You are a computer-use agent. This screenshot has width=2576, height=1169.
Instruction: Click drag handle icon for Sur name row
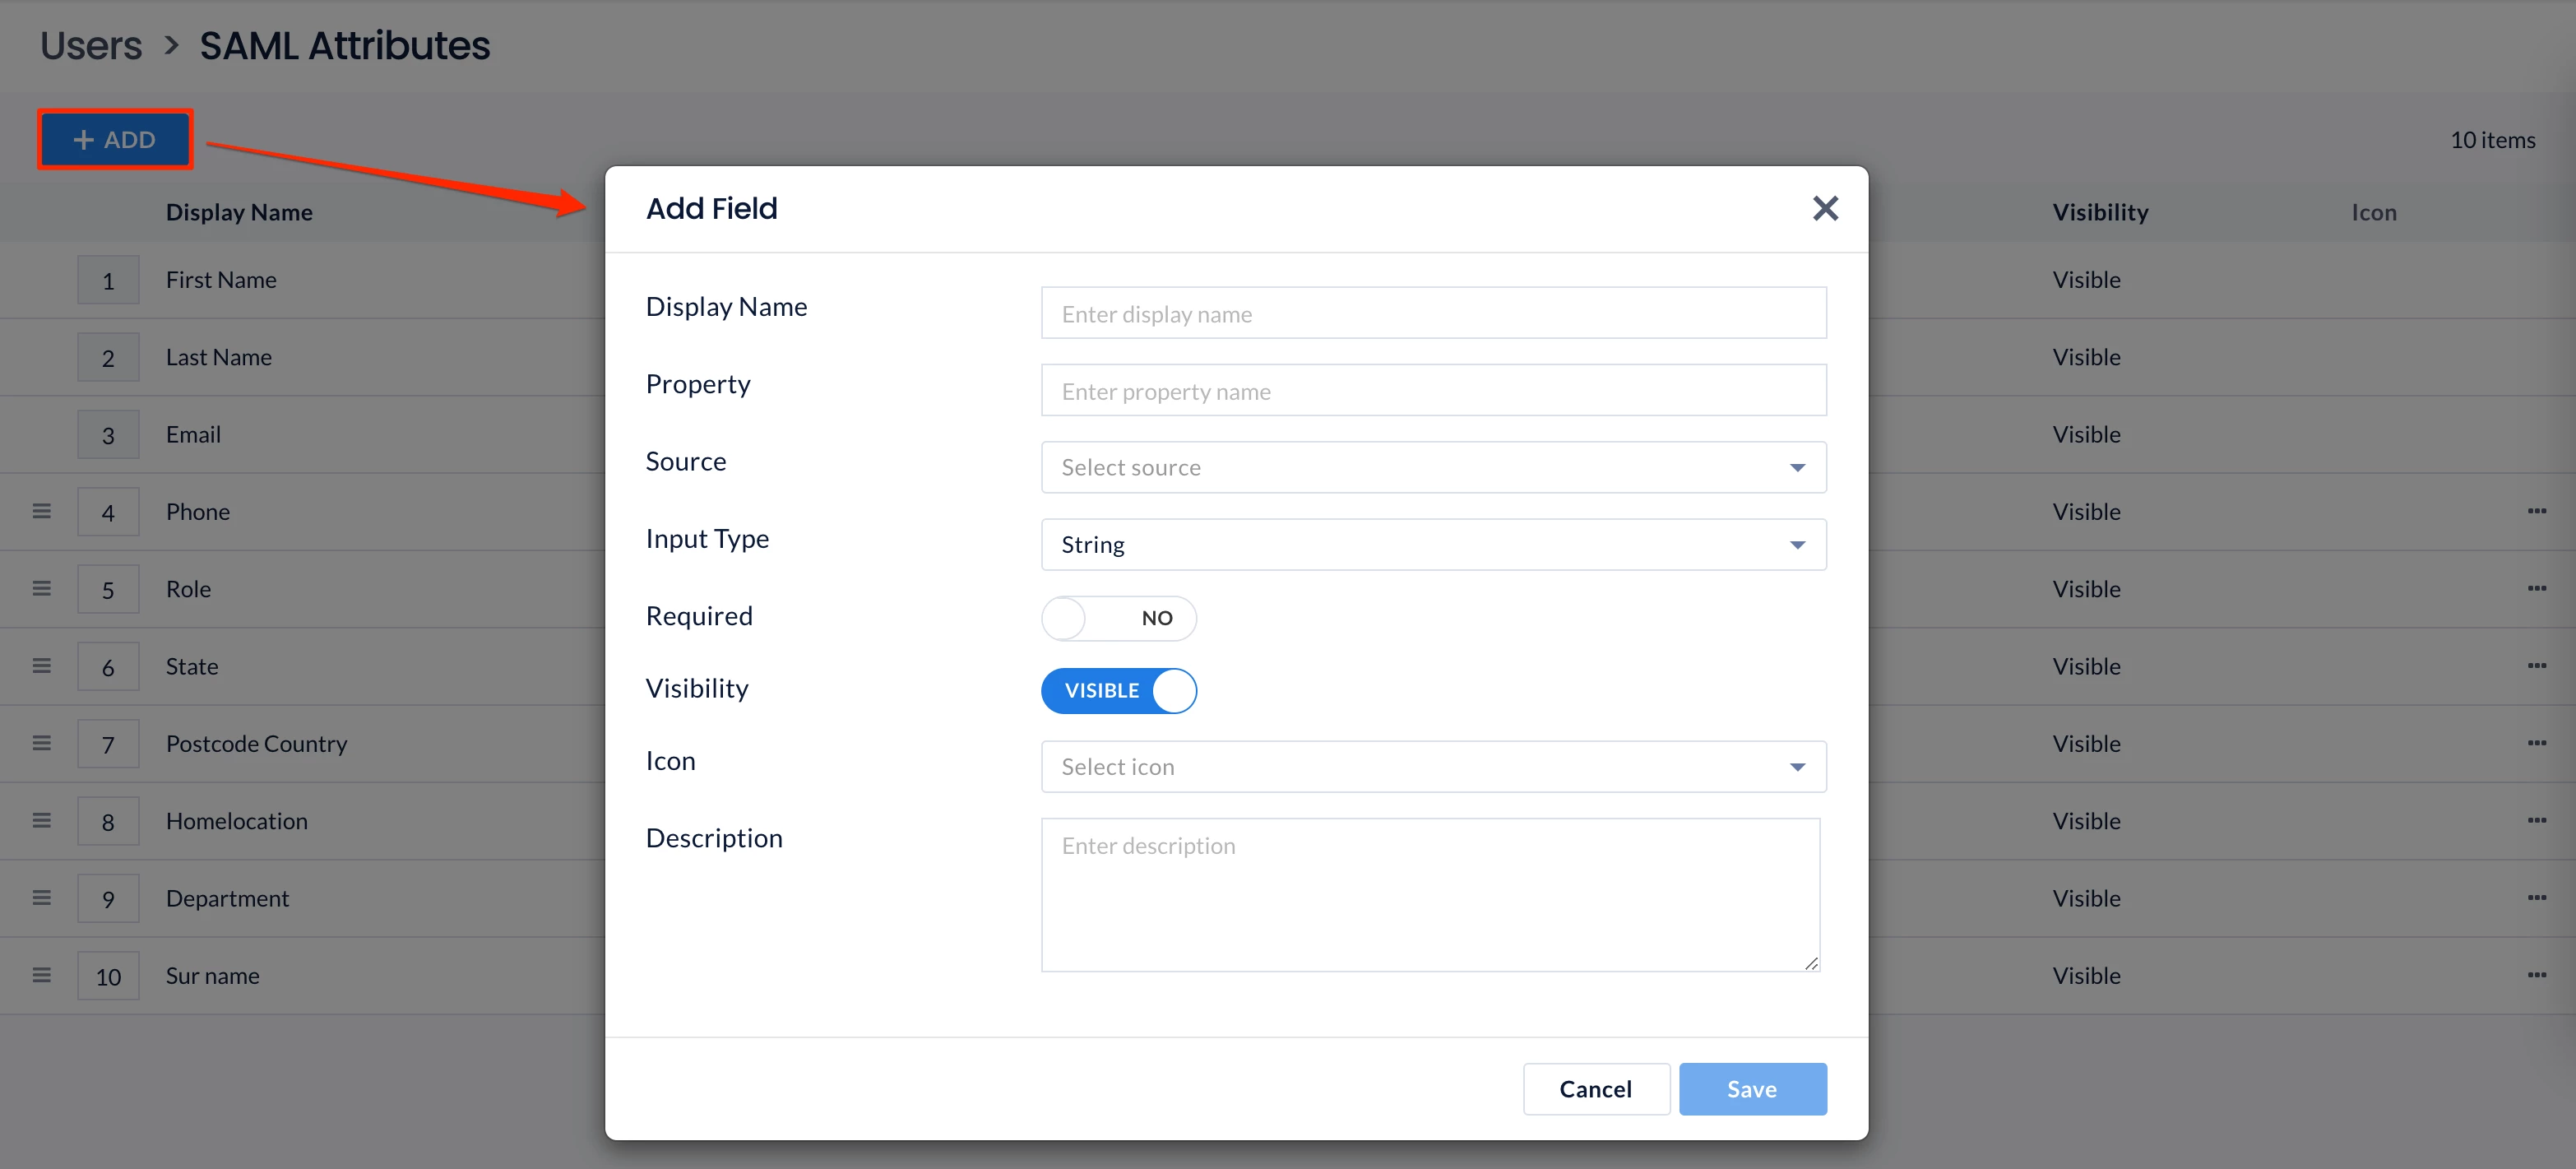pos(41,975)
